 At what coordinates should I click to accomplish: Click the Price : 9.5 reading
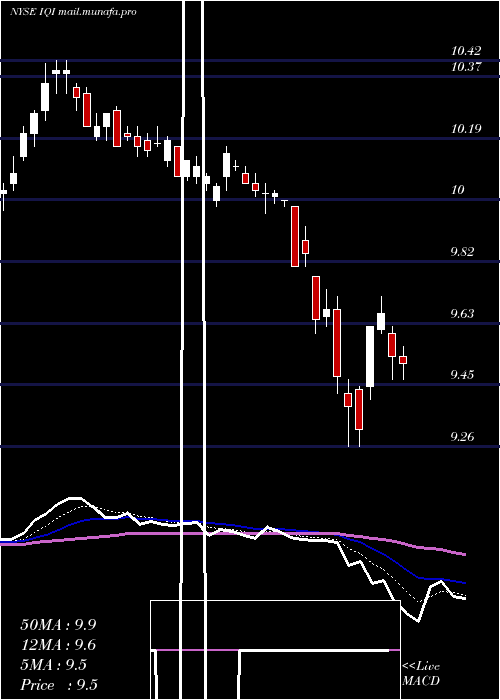point(59,685)
